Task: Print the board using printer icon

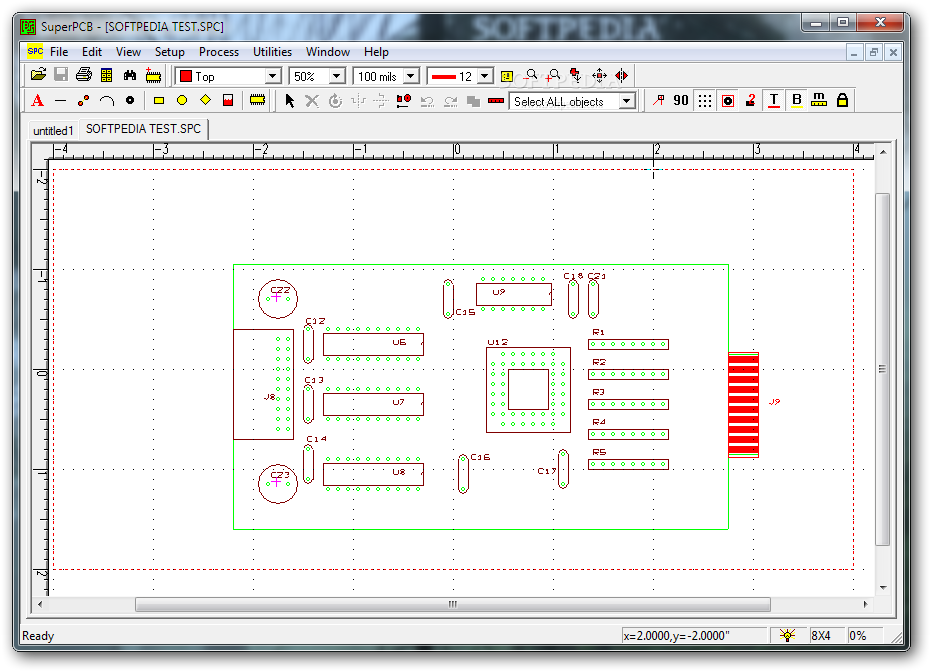Action: (x=84, y=75)
